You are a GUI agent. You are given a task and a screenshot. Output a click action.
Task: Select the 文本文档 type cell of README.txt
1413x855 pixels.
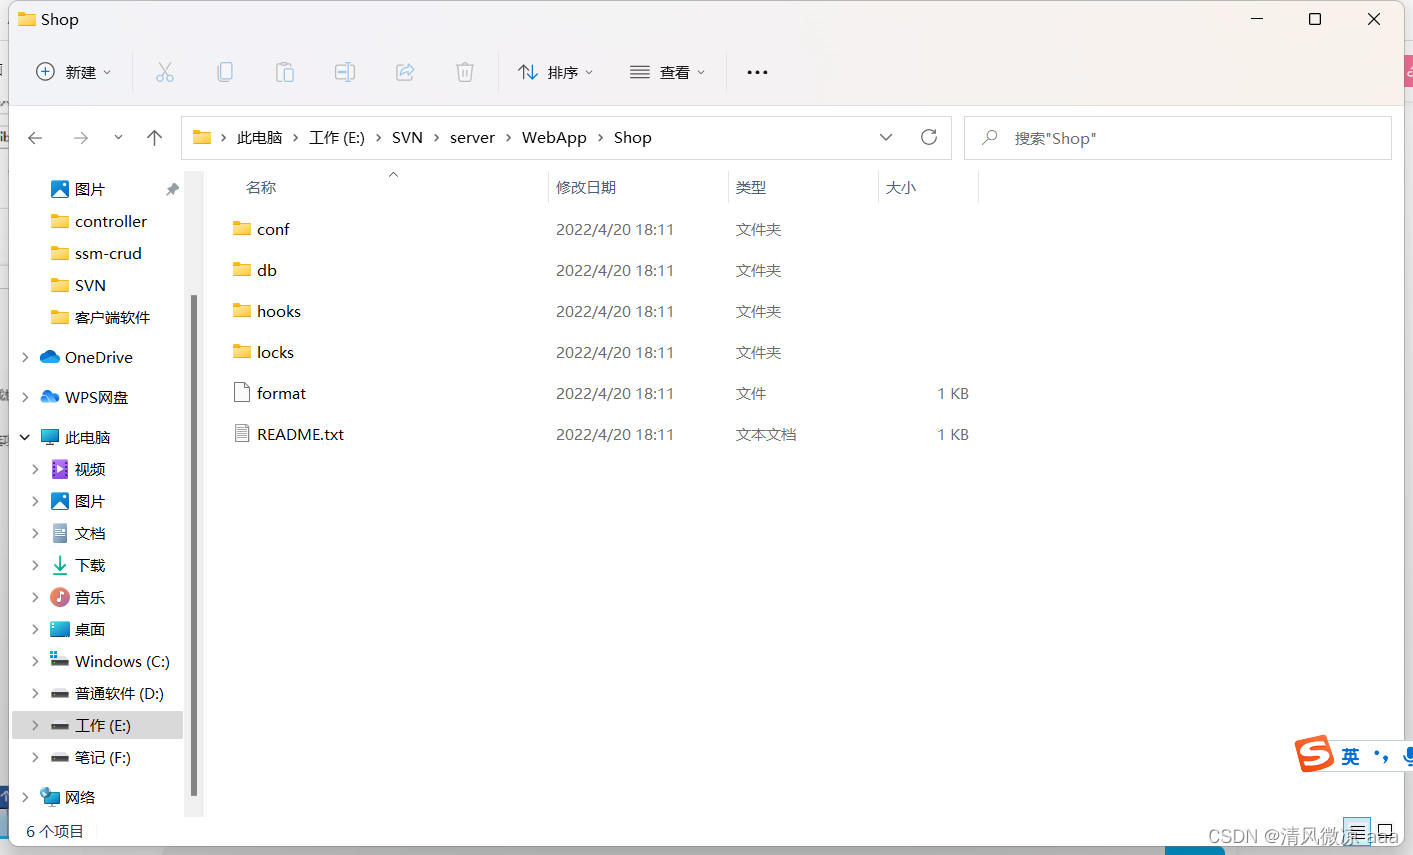(766, 434)
